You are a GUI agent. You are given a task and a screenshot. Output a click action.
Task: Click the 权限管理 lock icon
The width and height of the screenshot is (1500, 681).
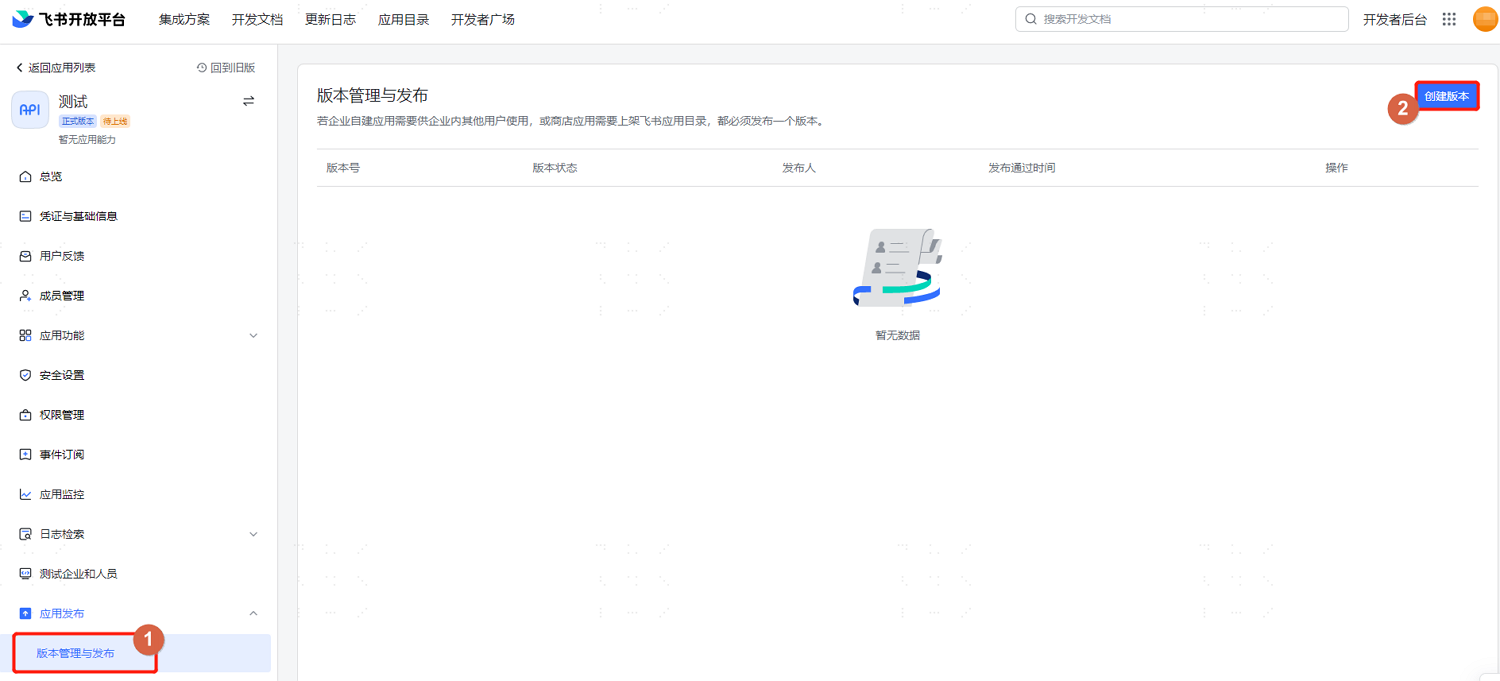tap(25, 415)
